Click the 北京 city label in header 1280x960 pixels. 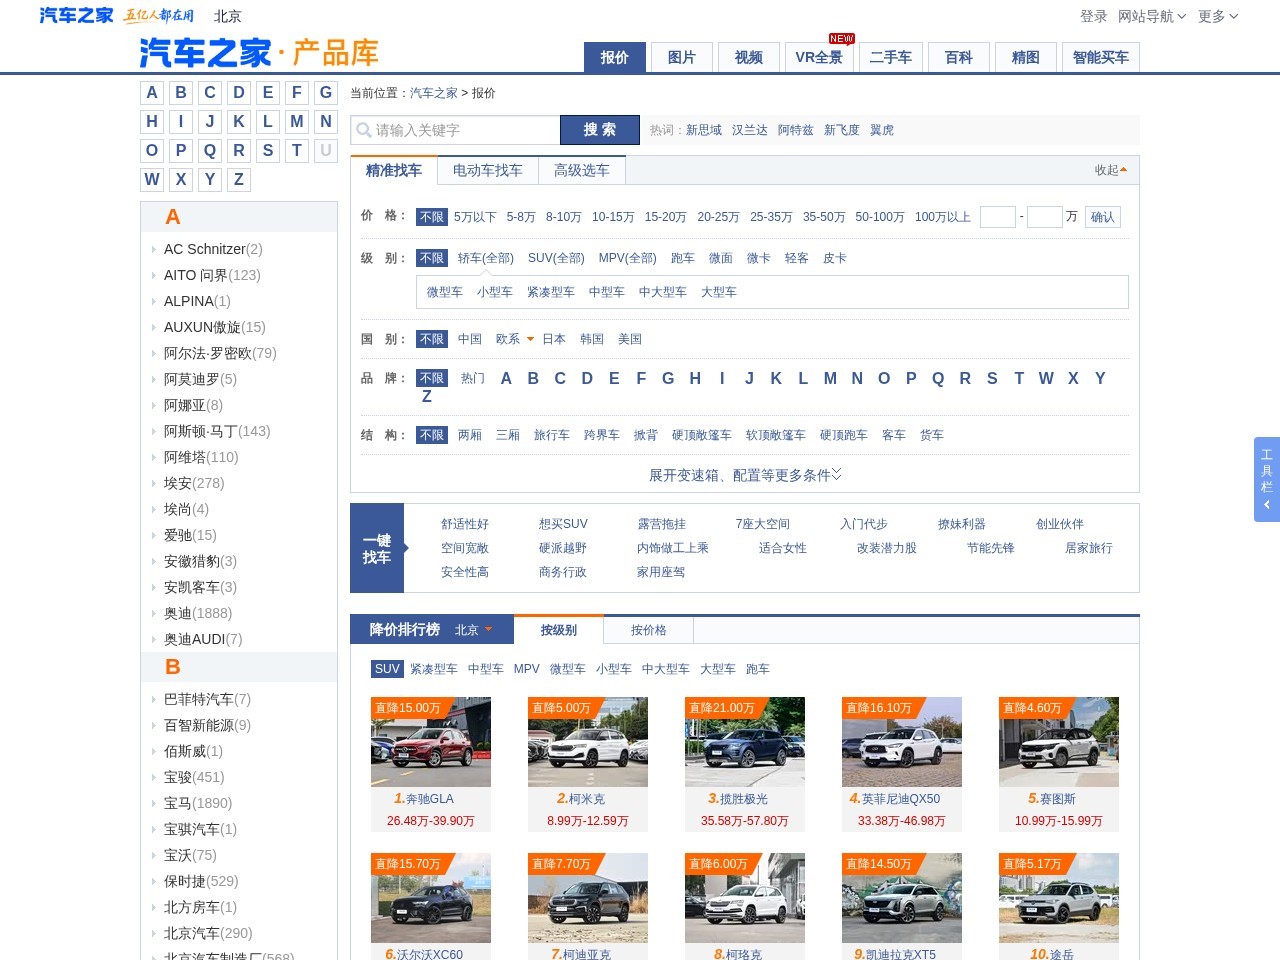pos(228,16)
